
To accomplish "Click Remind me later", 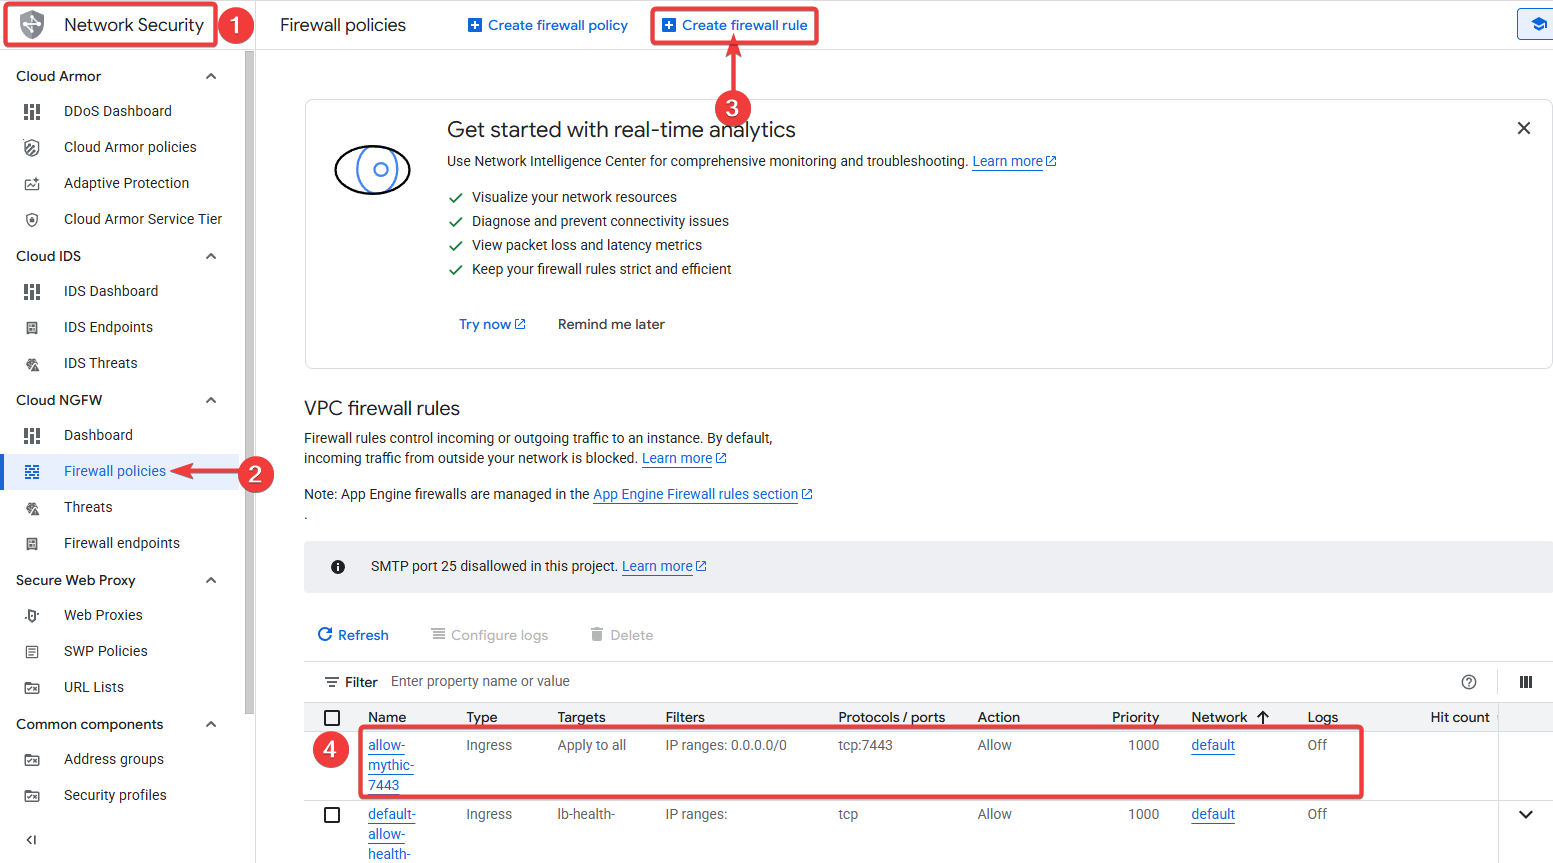I will coord(611,324).
